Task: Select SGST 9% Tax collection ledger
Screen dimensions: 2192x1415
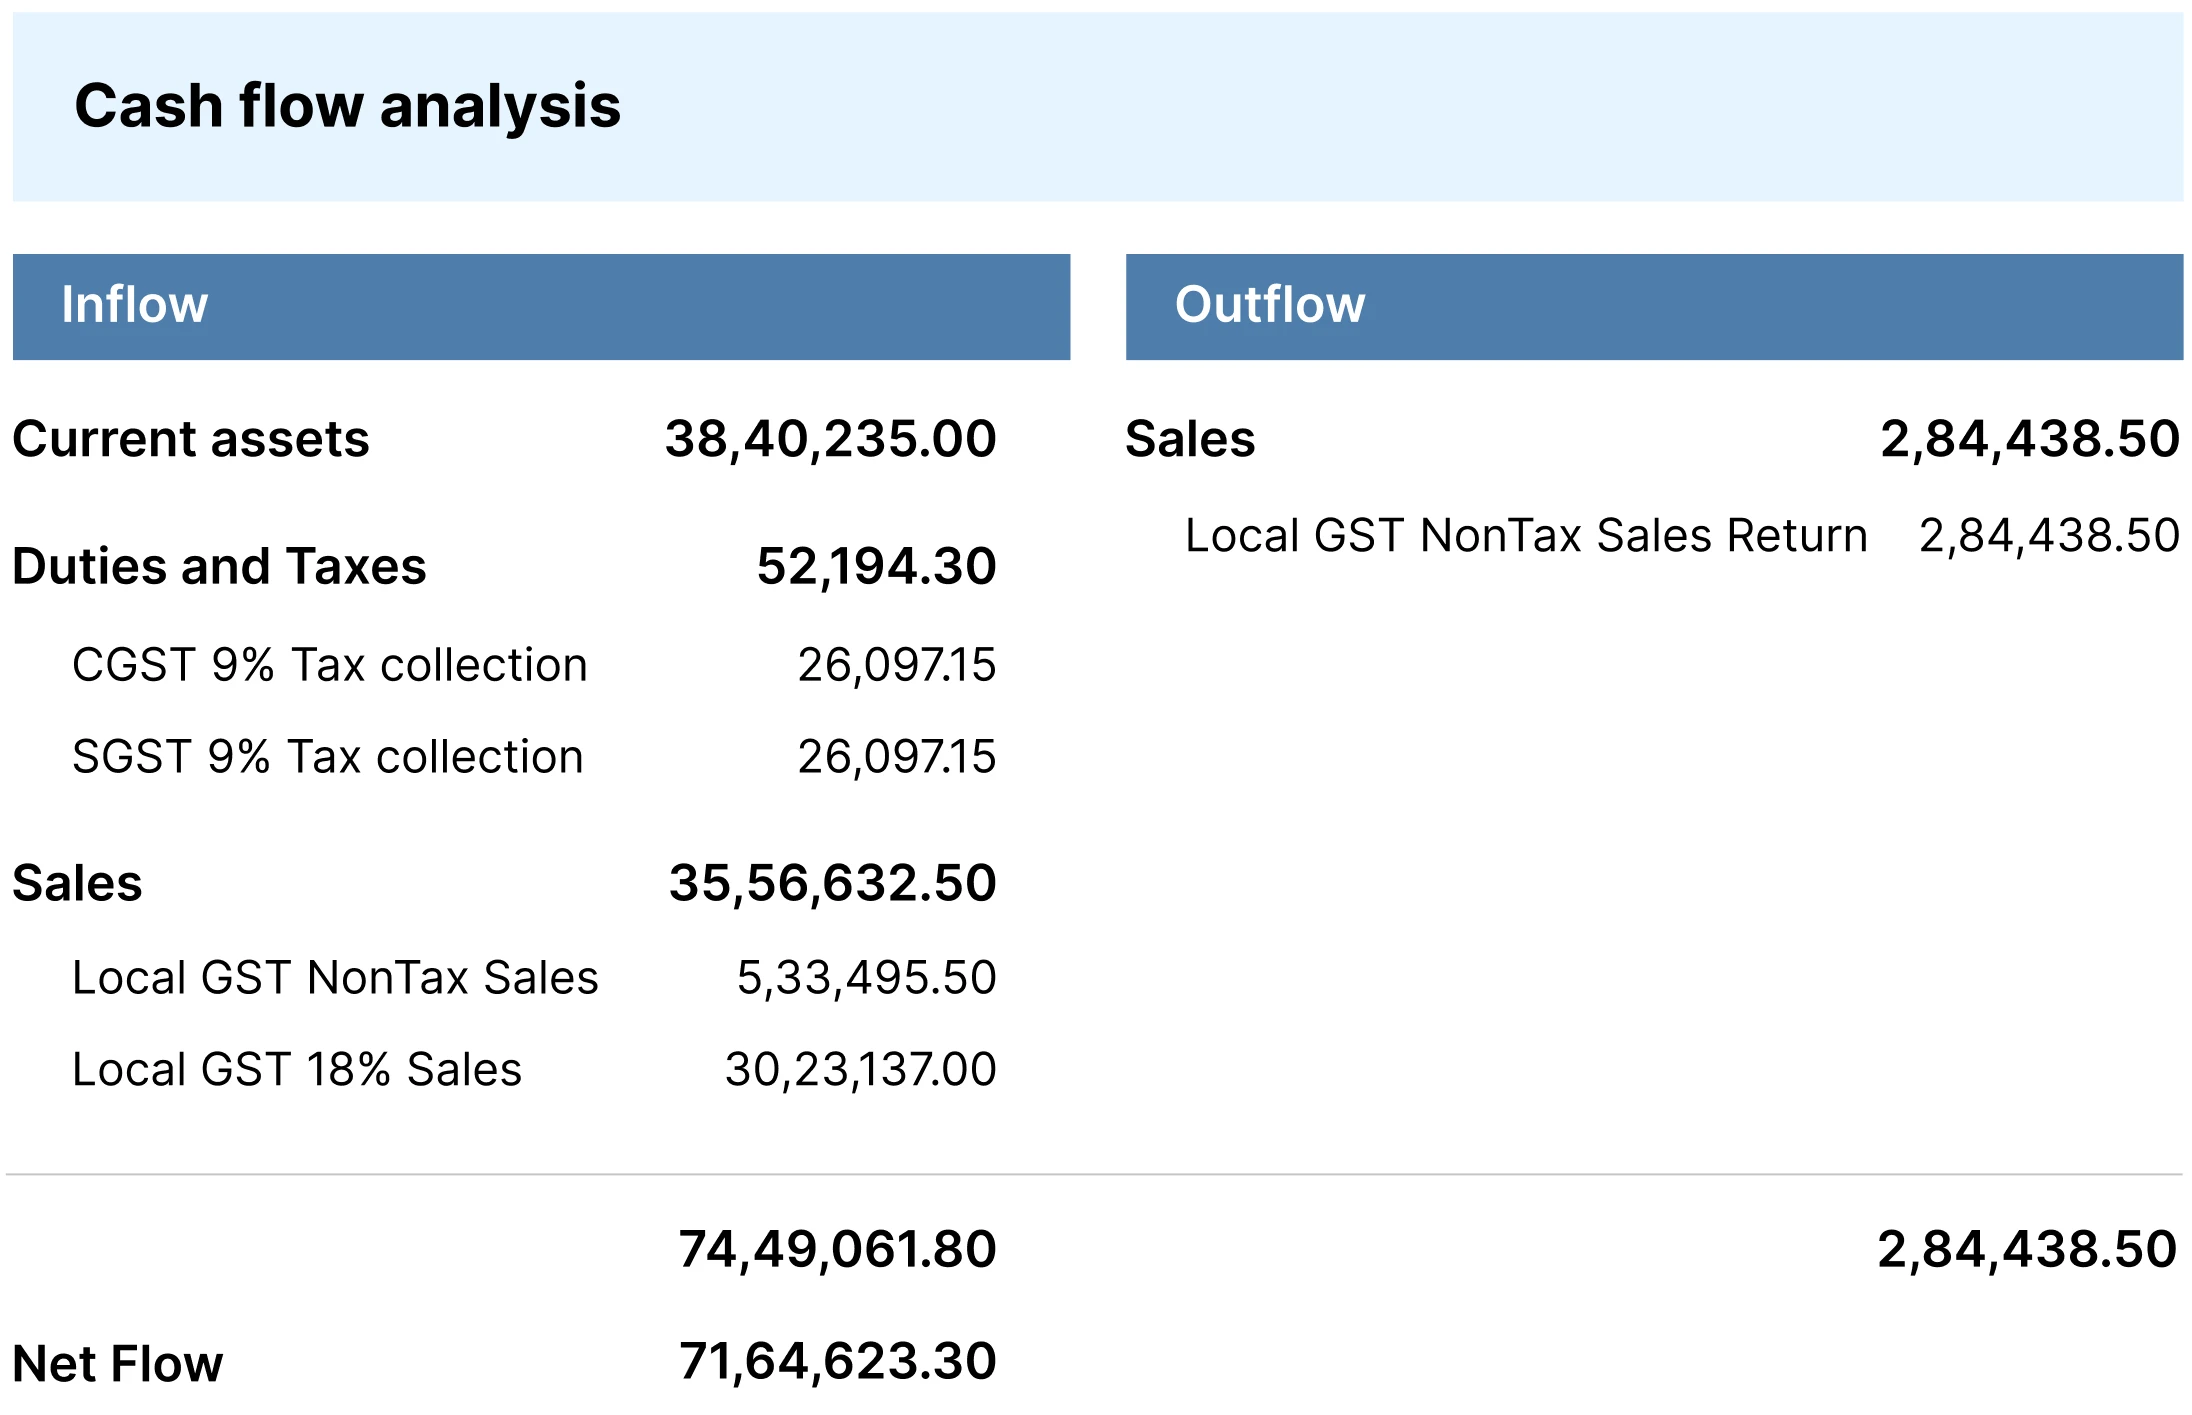Action: (x=327, y=756)
